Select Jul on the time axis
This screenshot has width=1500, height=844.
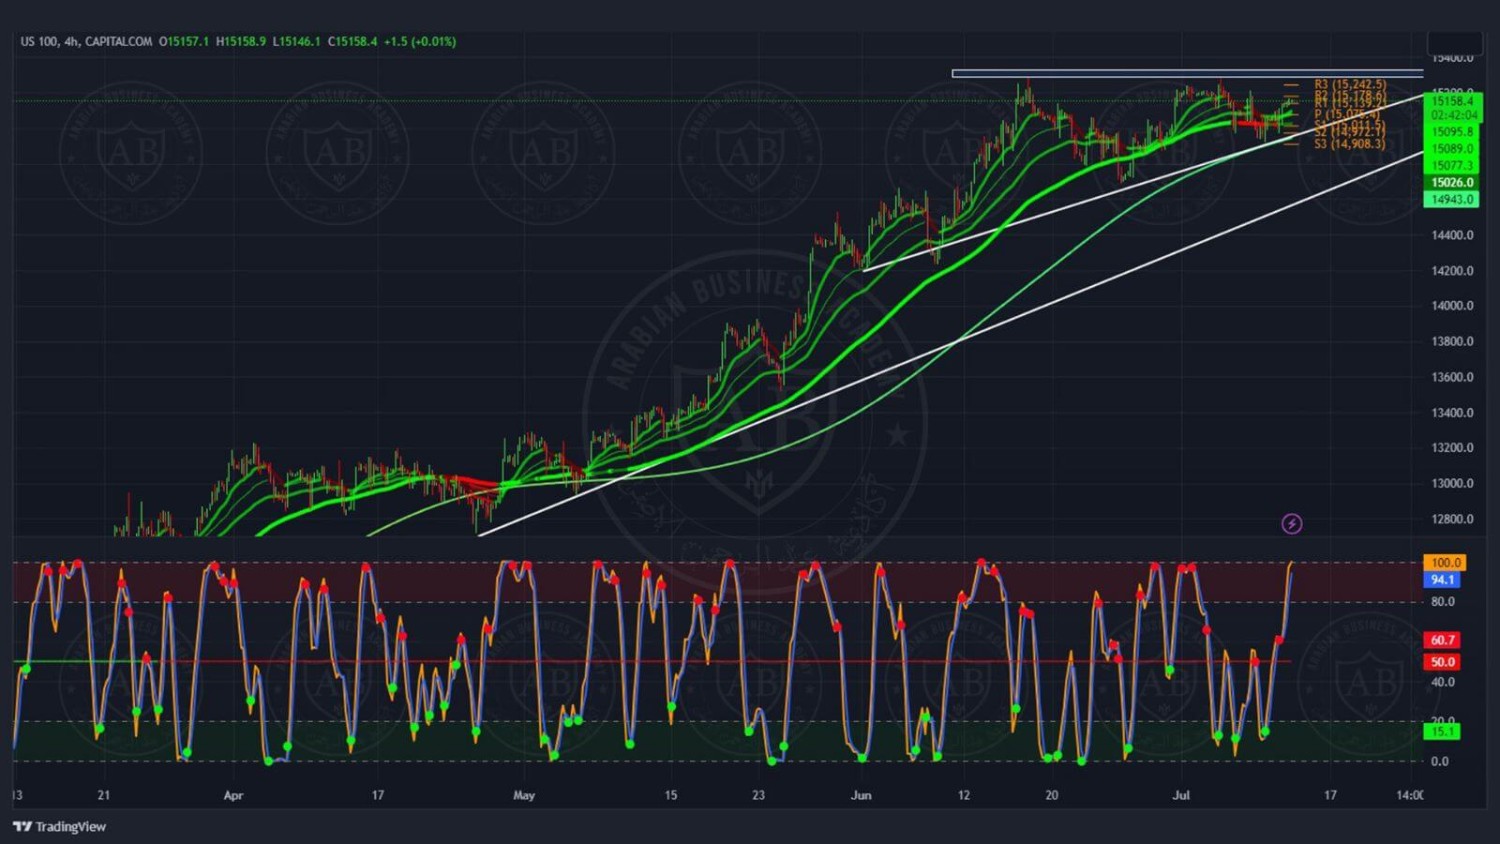pos(1181,796)
